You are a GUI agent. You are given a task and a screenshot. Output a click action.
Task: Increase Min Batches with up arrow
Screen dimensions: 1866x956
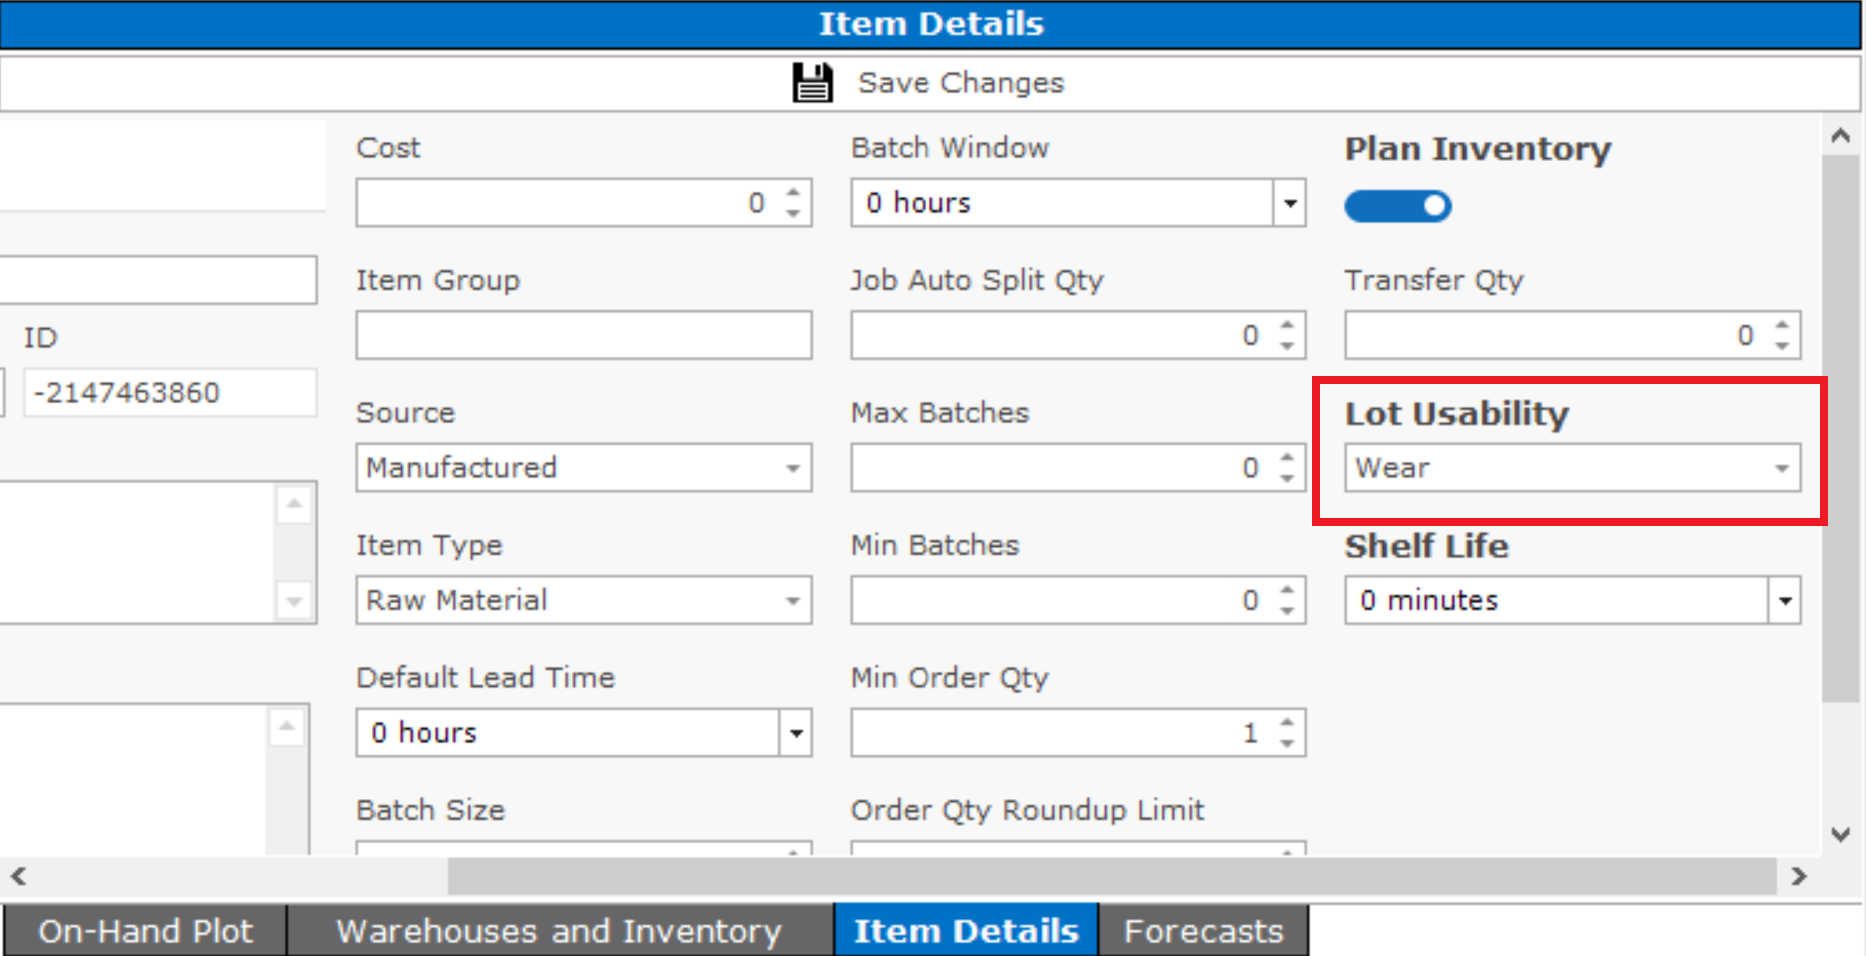(1287, 590)
